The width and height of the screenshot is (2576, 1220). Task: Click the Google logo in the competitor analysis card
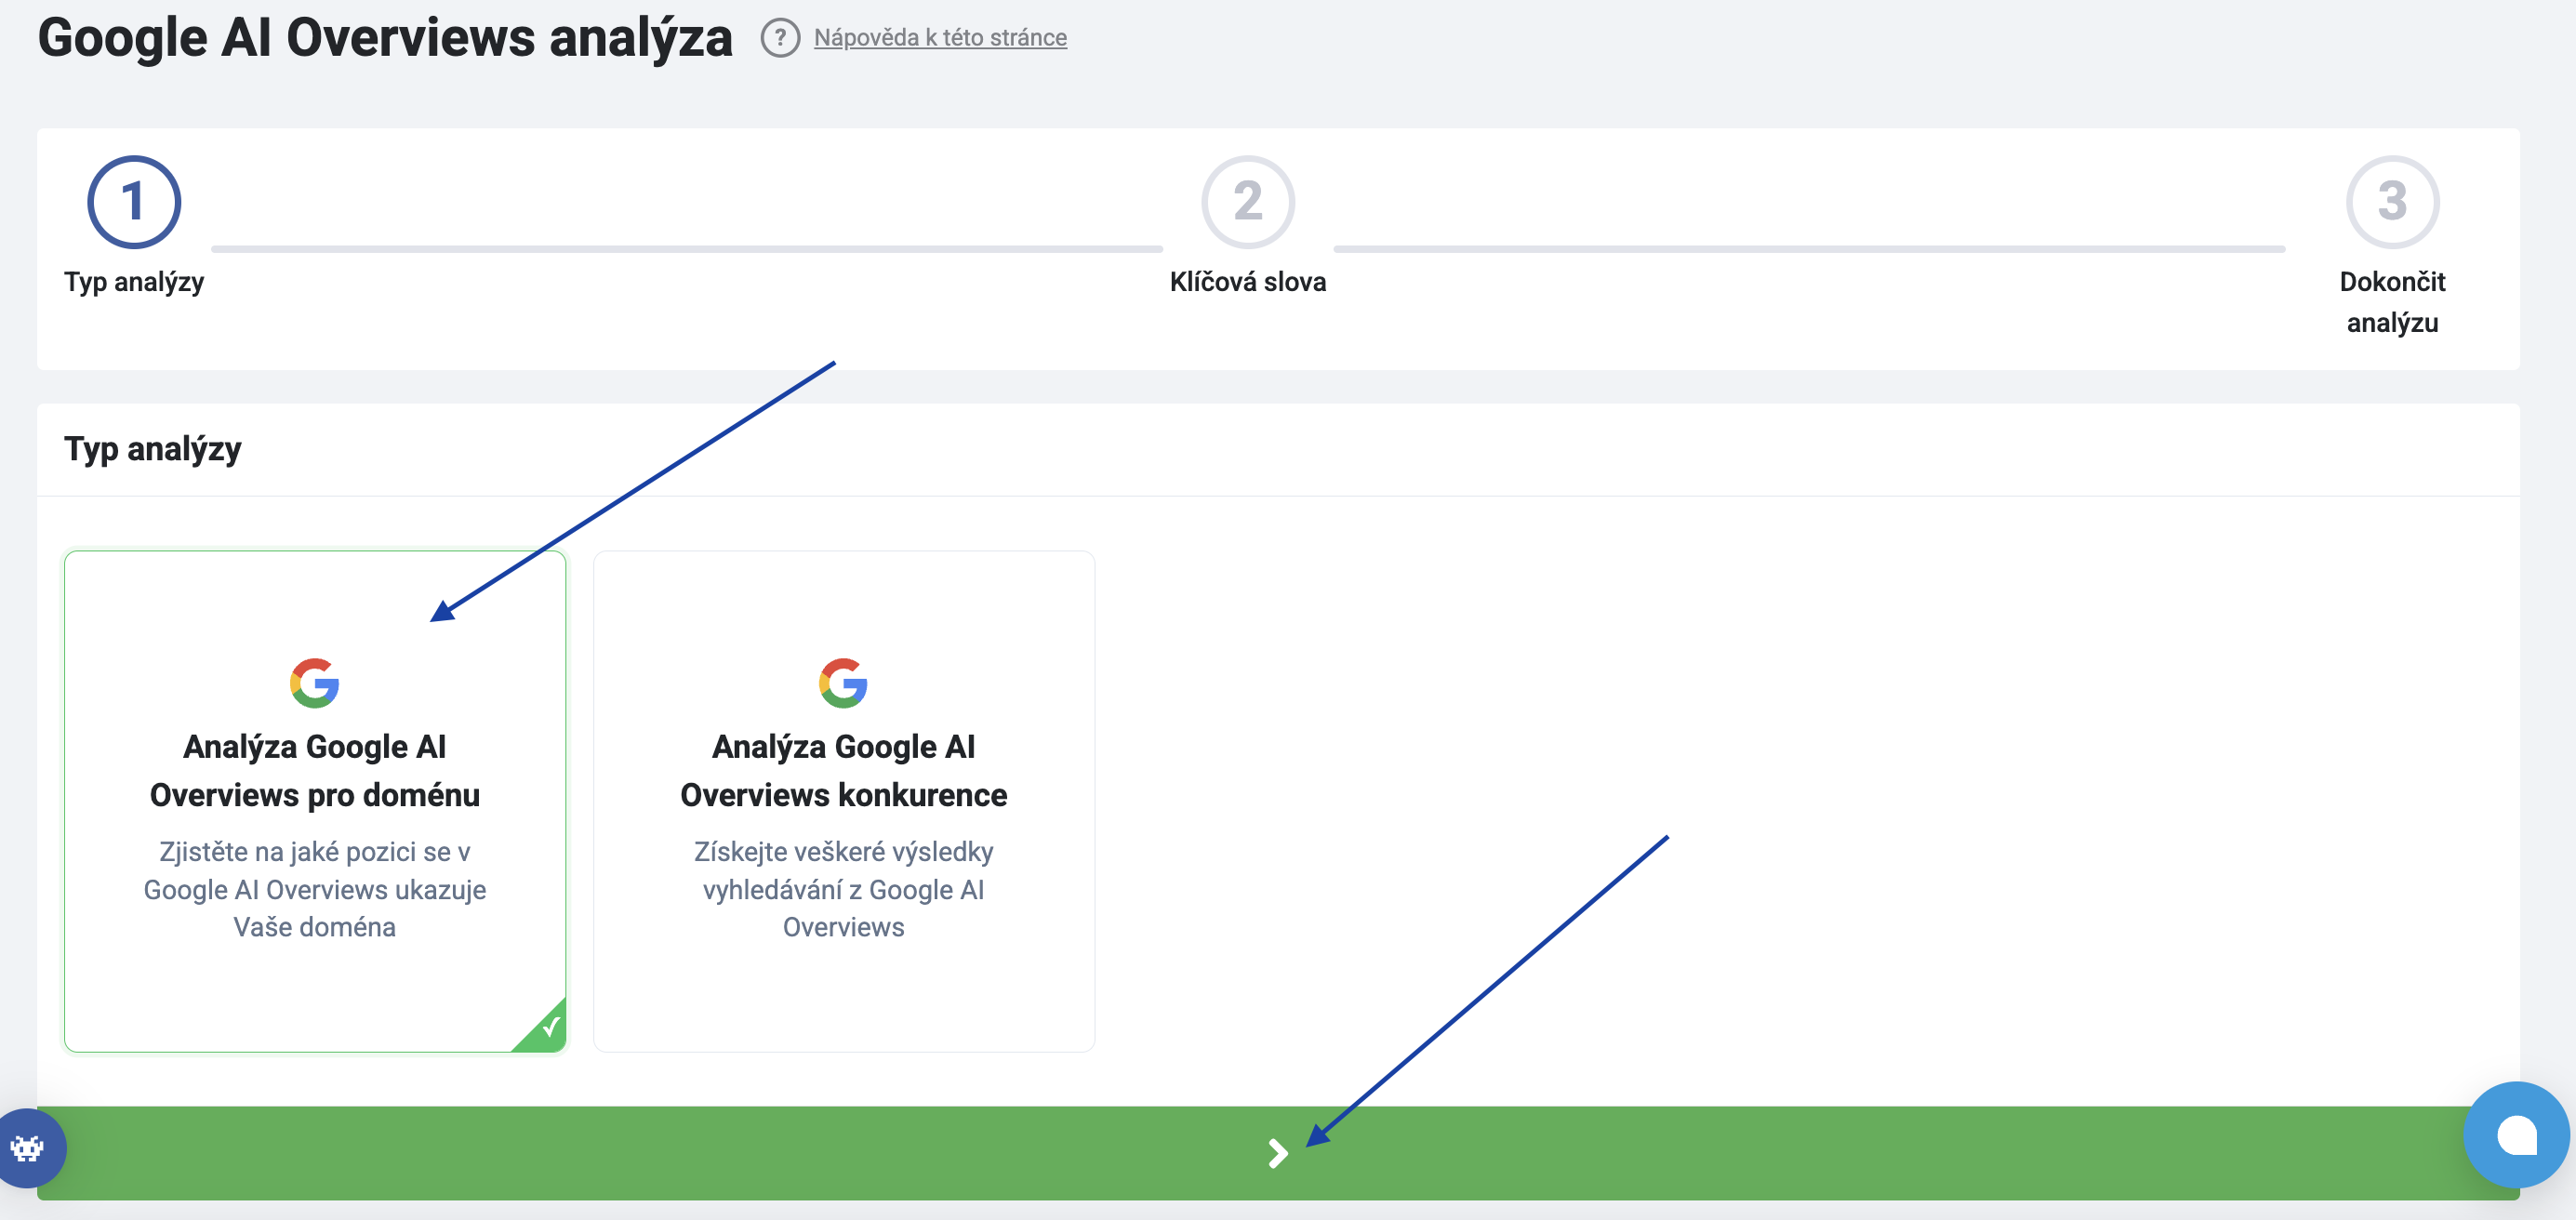843,683
